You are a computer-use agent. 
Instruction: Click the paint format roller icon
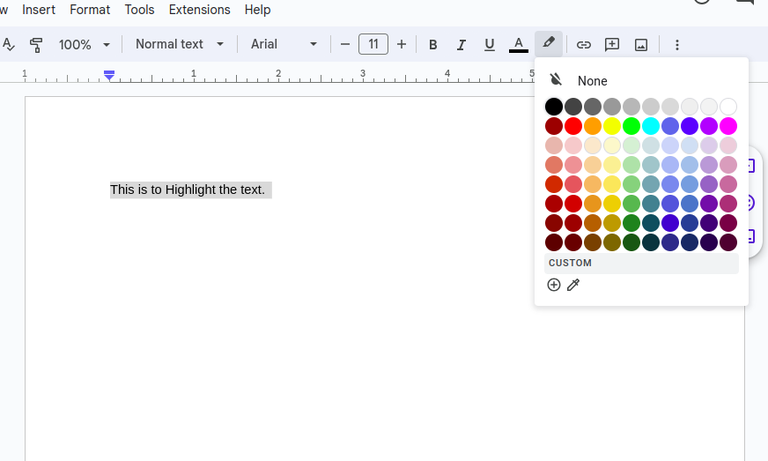(x=36, y=45)
